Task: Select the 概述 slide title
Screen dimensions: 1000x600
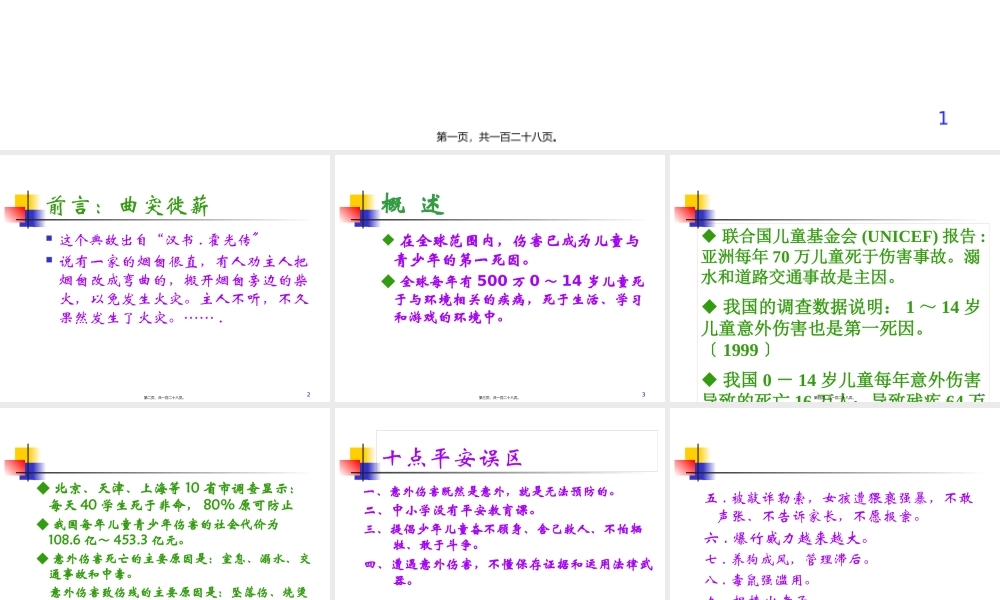Action: point(412,205)
